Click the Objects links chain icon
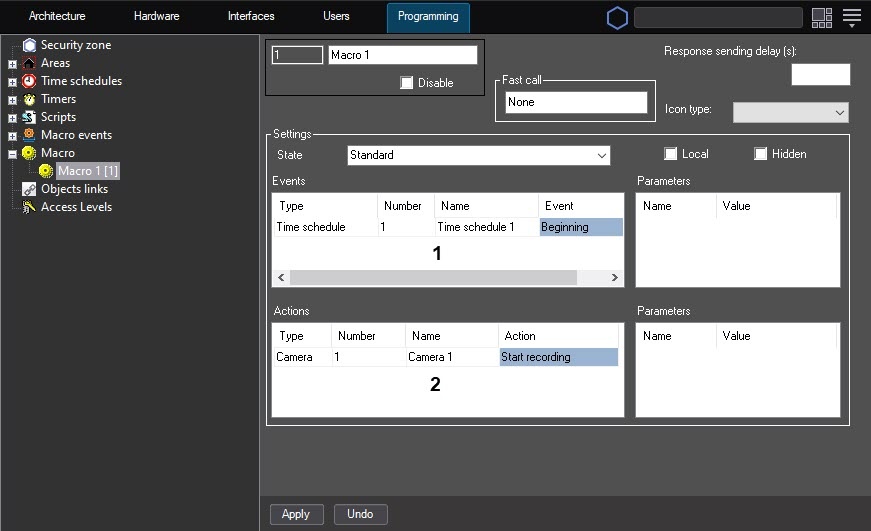This screenshot has width=871, height=531. [29, 189]
